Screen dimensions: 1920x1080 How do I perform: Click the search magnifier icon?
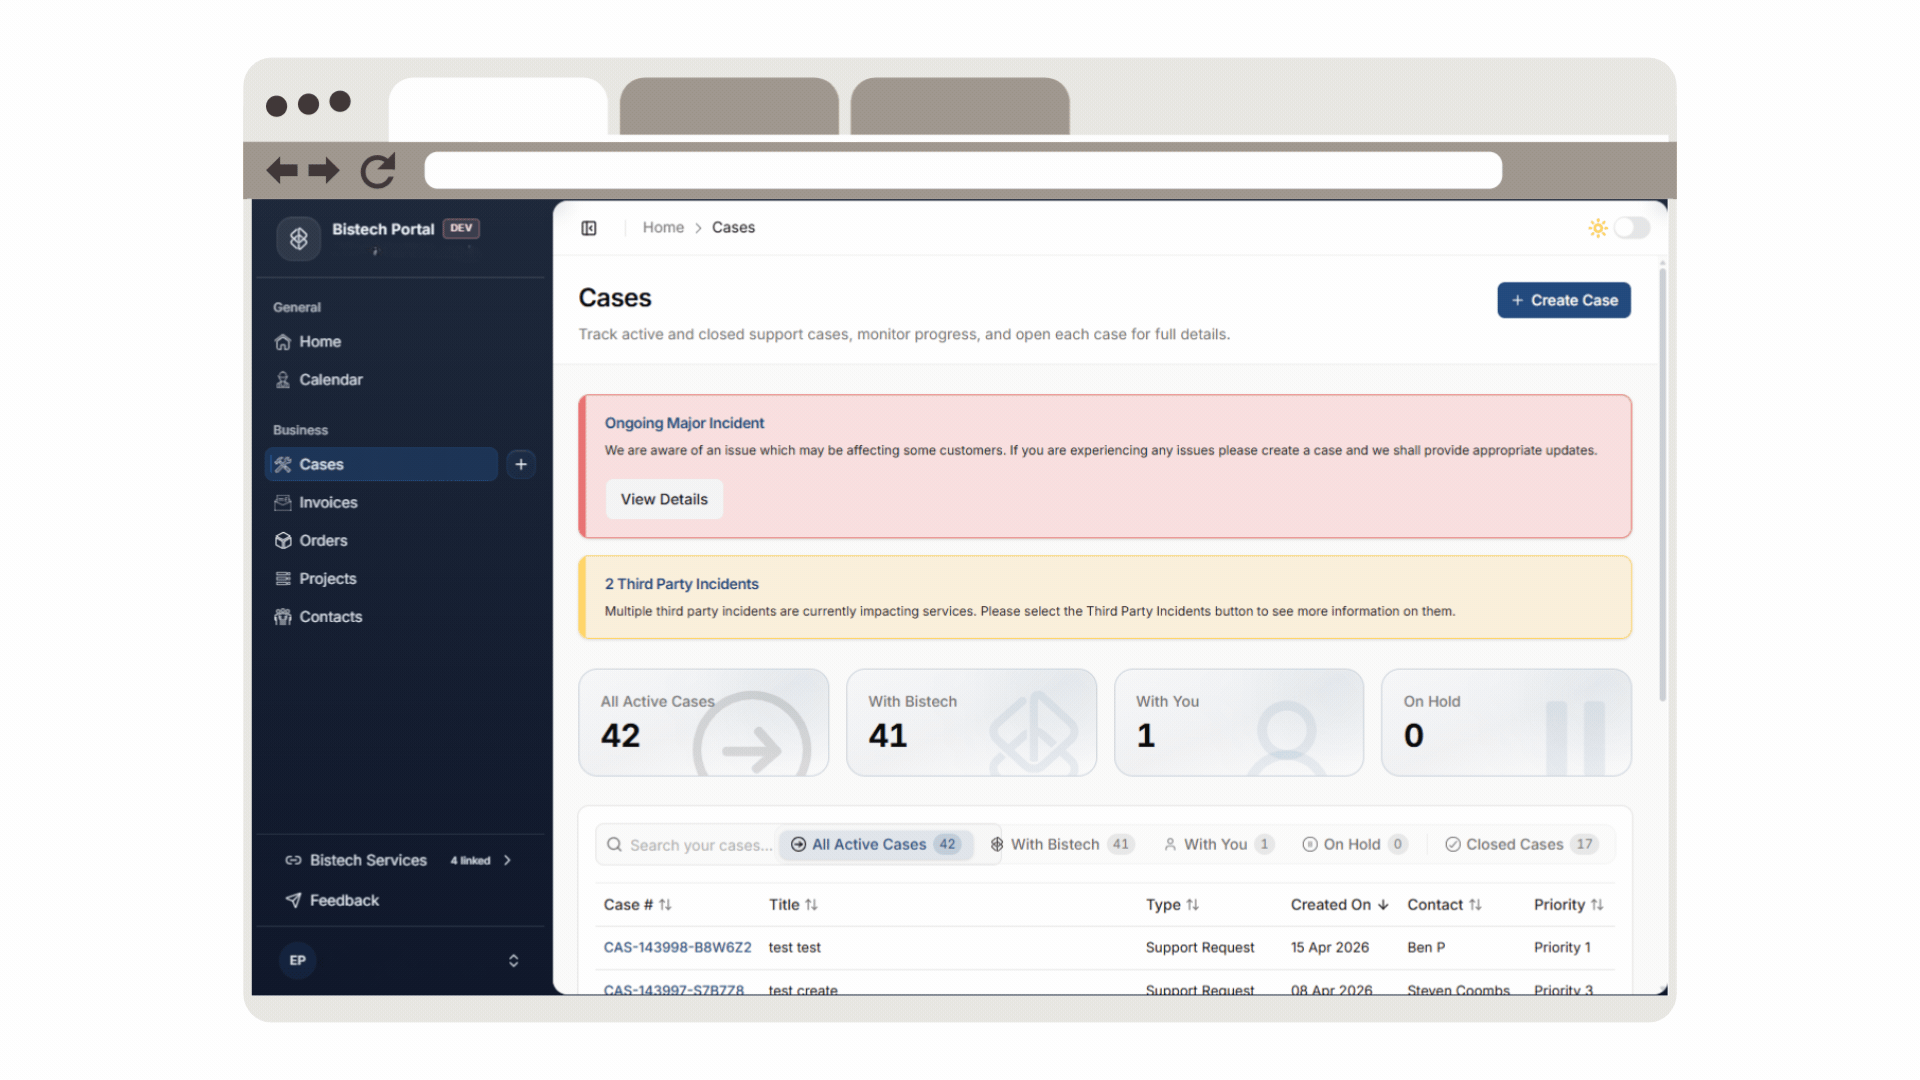tap(614, 845)
